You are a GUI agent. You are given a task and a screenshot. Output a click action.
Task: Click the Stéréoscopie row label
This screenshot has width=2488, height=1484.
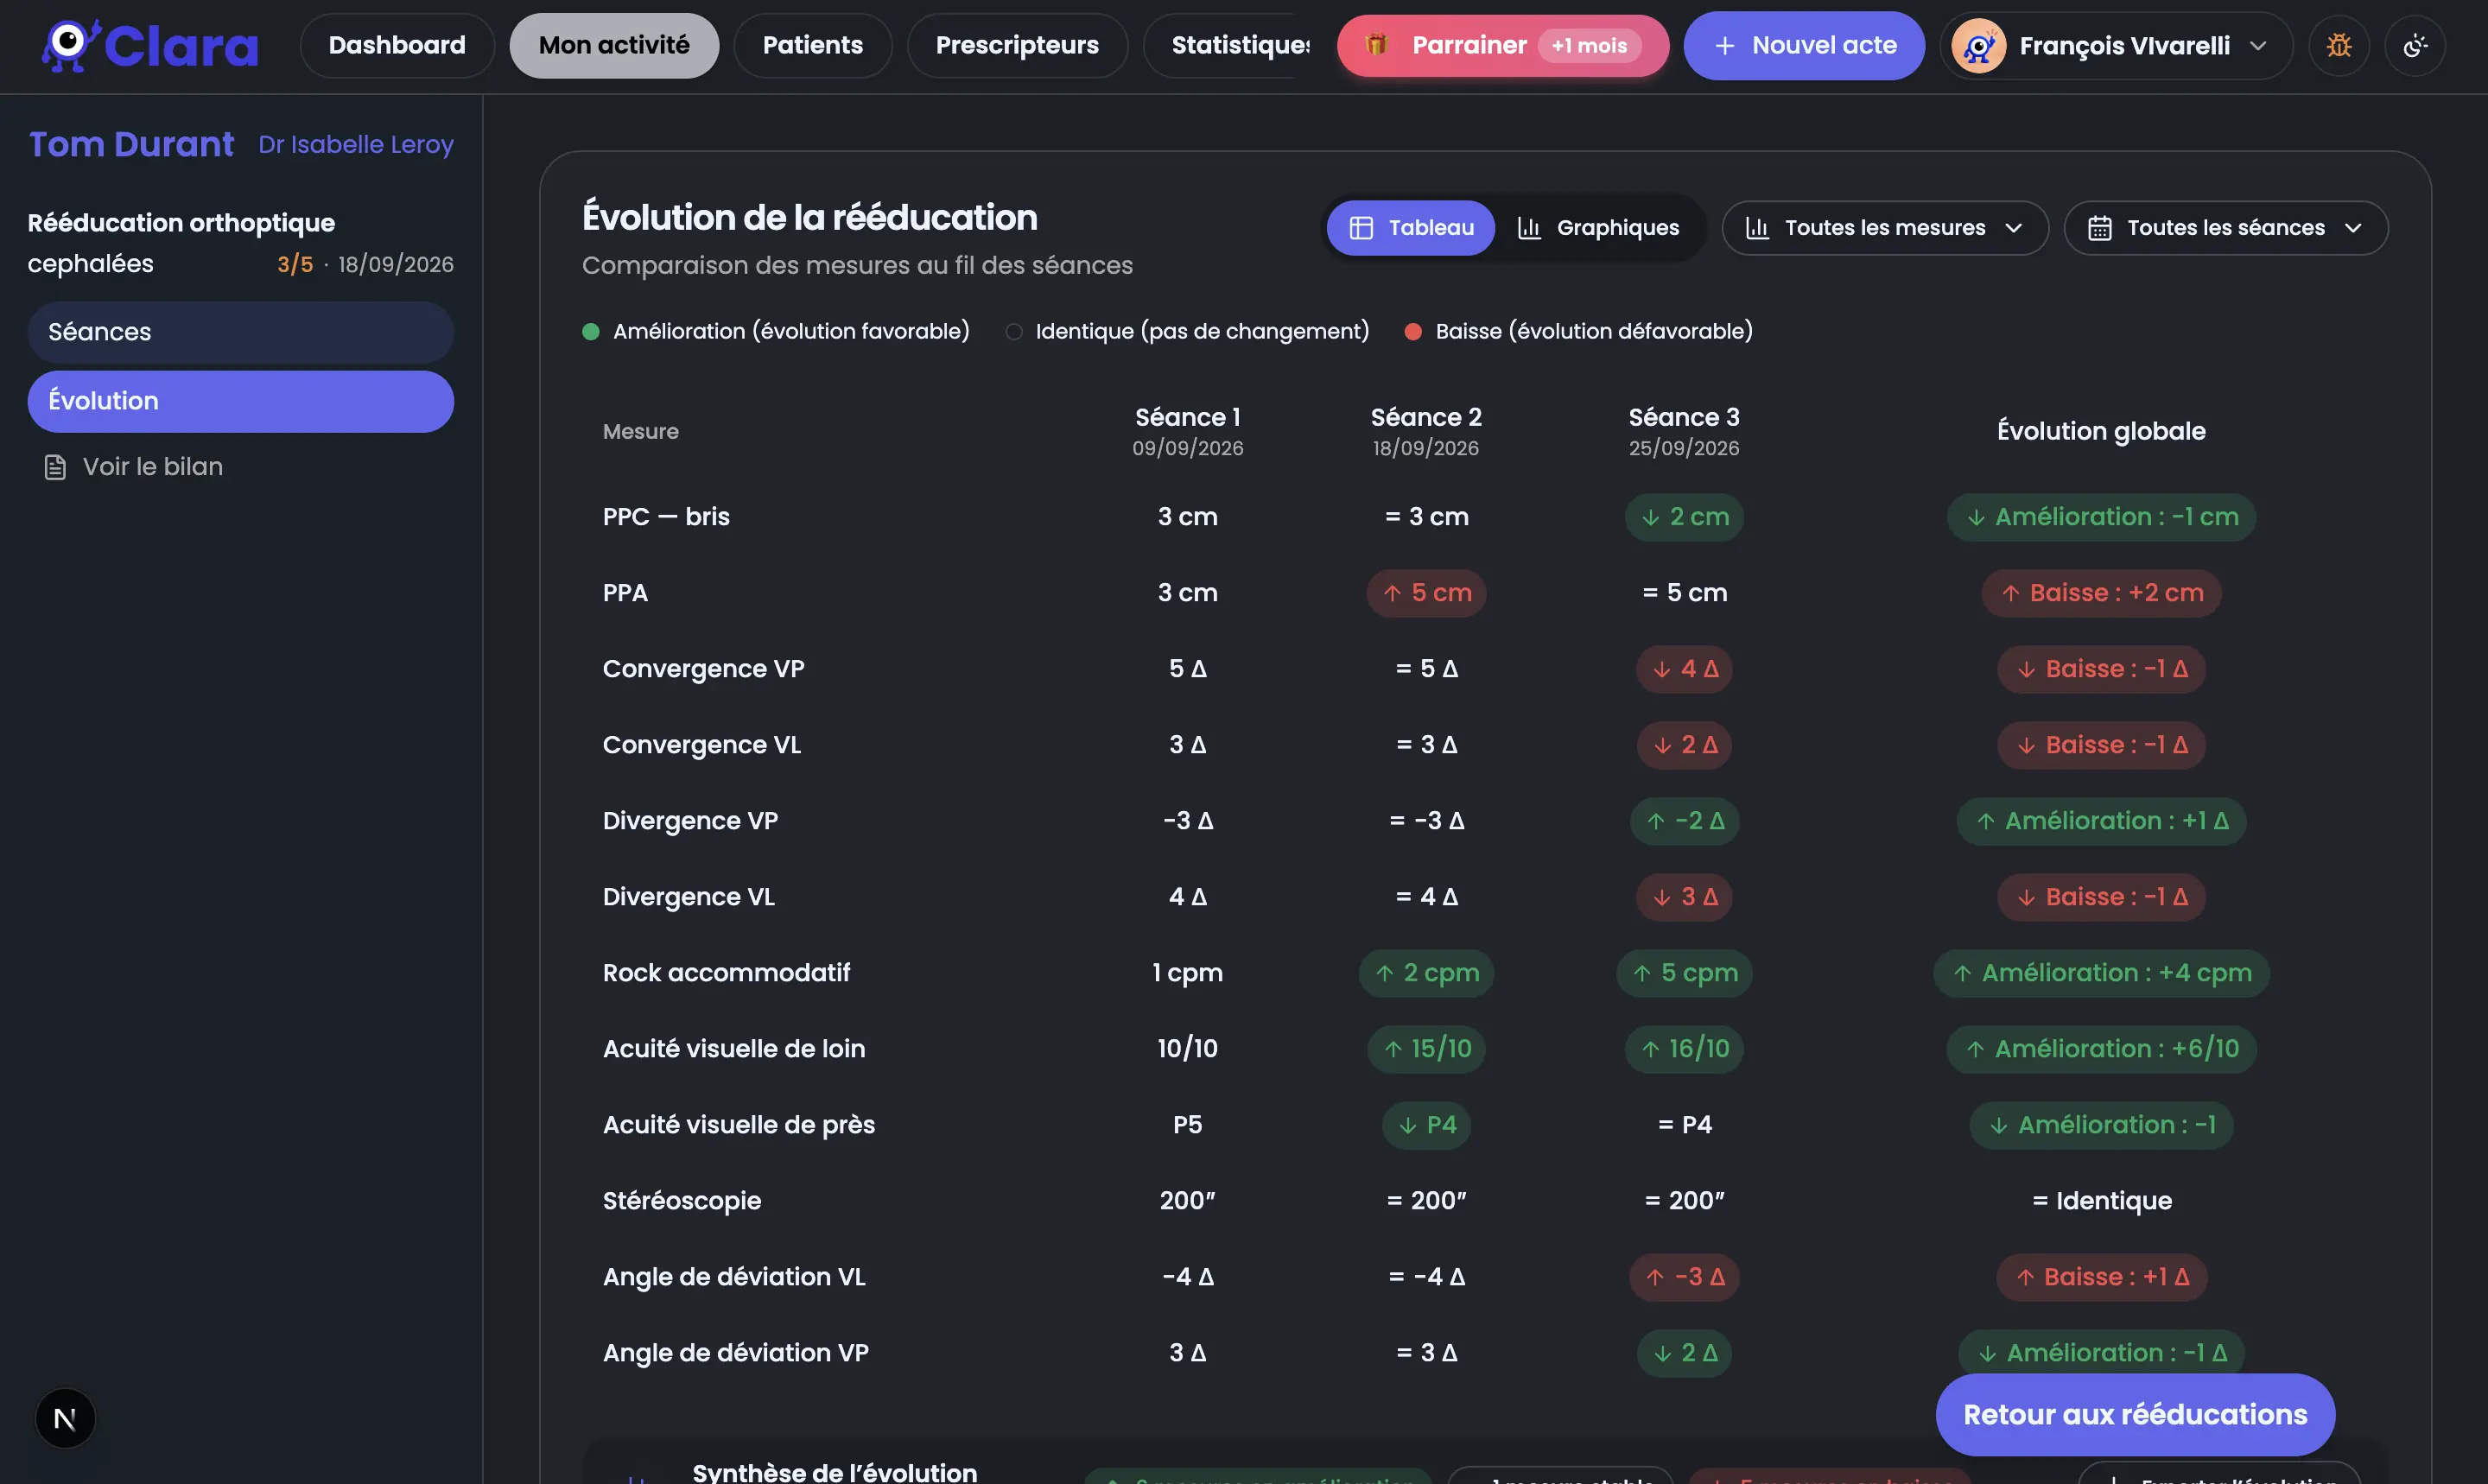pyautogui.click(x=682, y=1201)
